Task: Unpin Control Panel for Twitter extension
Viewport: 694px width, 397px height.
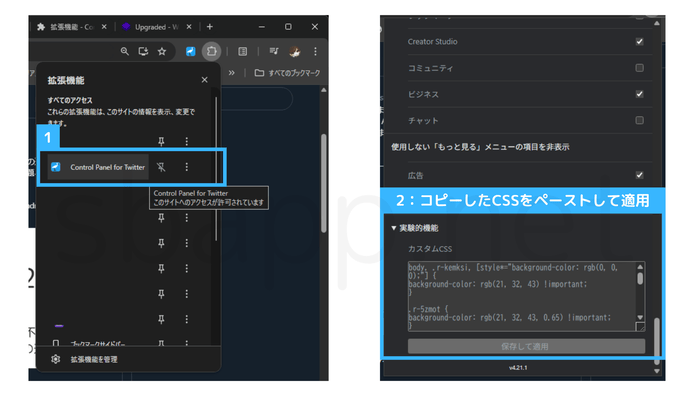Action: coord(161,167)
